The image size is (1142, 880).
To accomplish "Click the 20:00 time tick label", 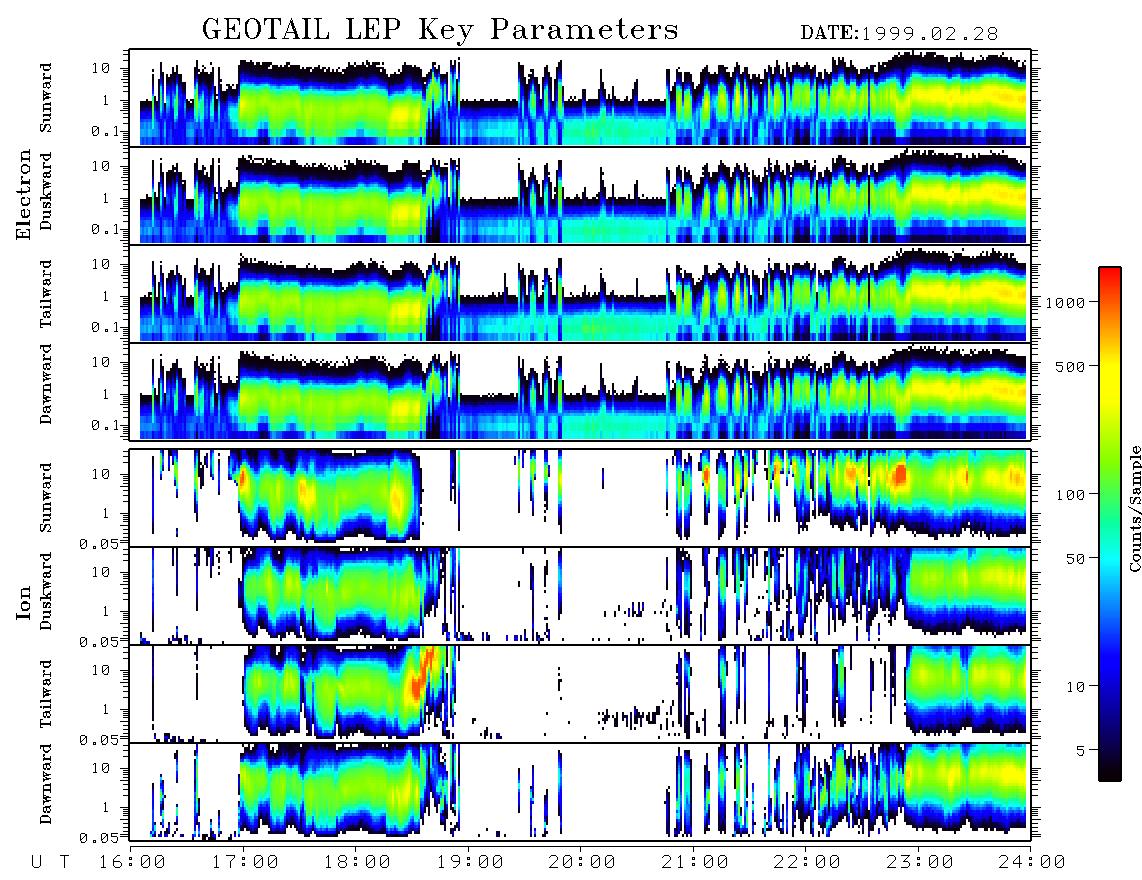I will tap(582, 863).
